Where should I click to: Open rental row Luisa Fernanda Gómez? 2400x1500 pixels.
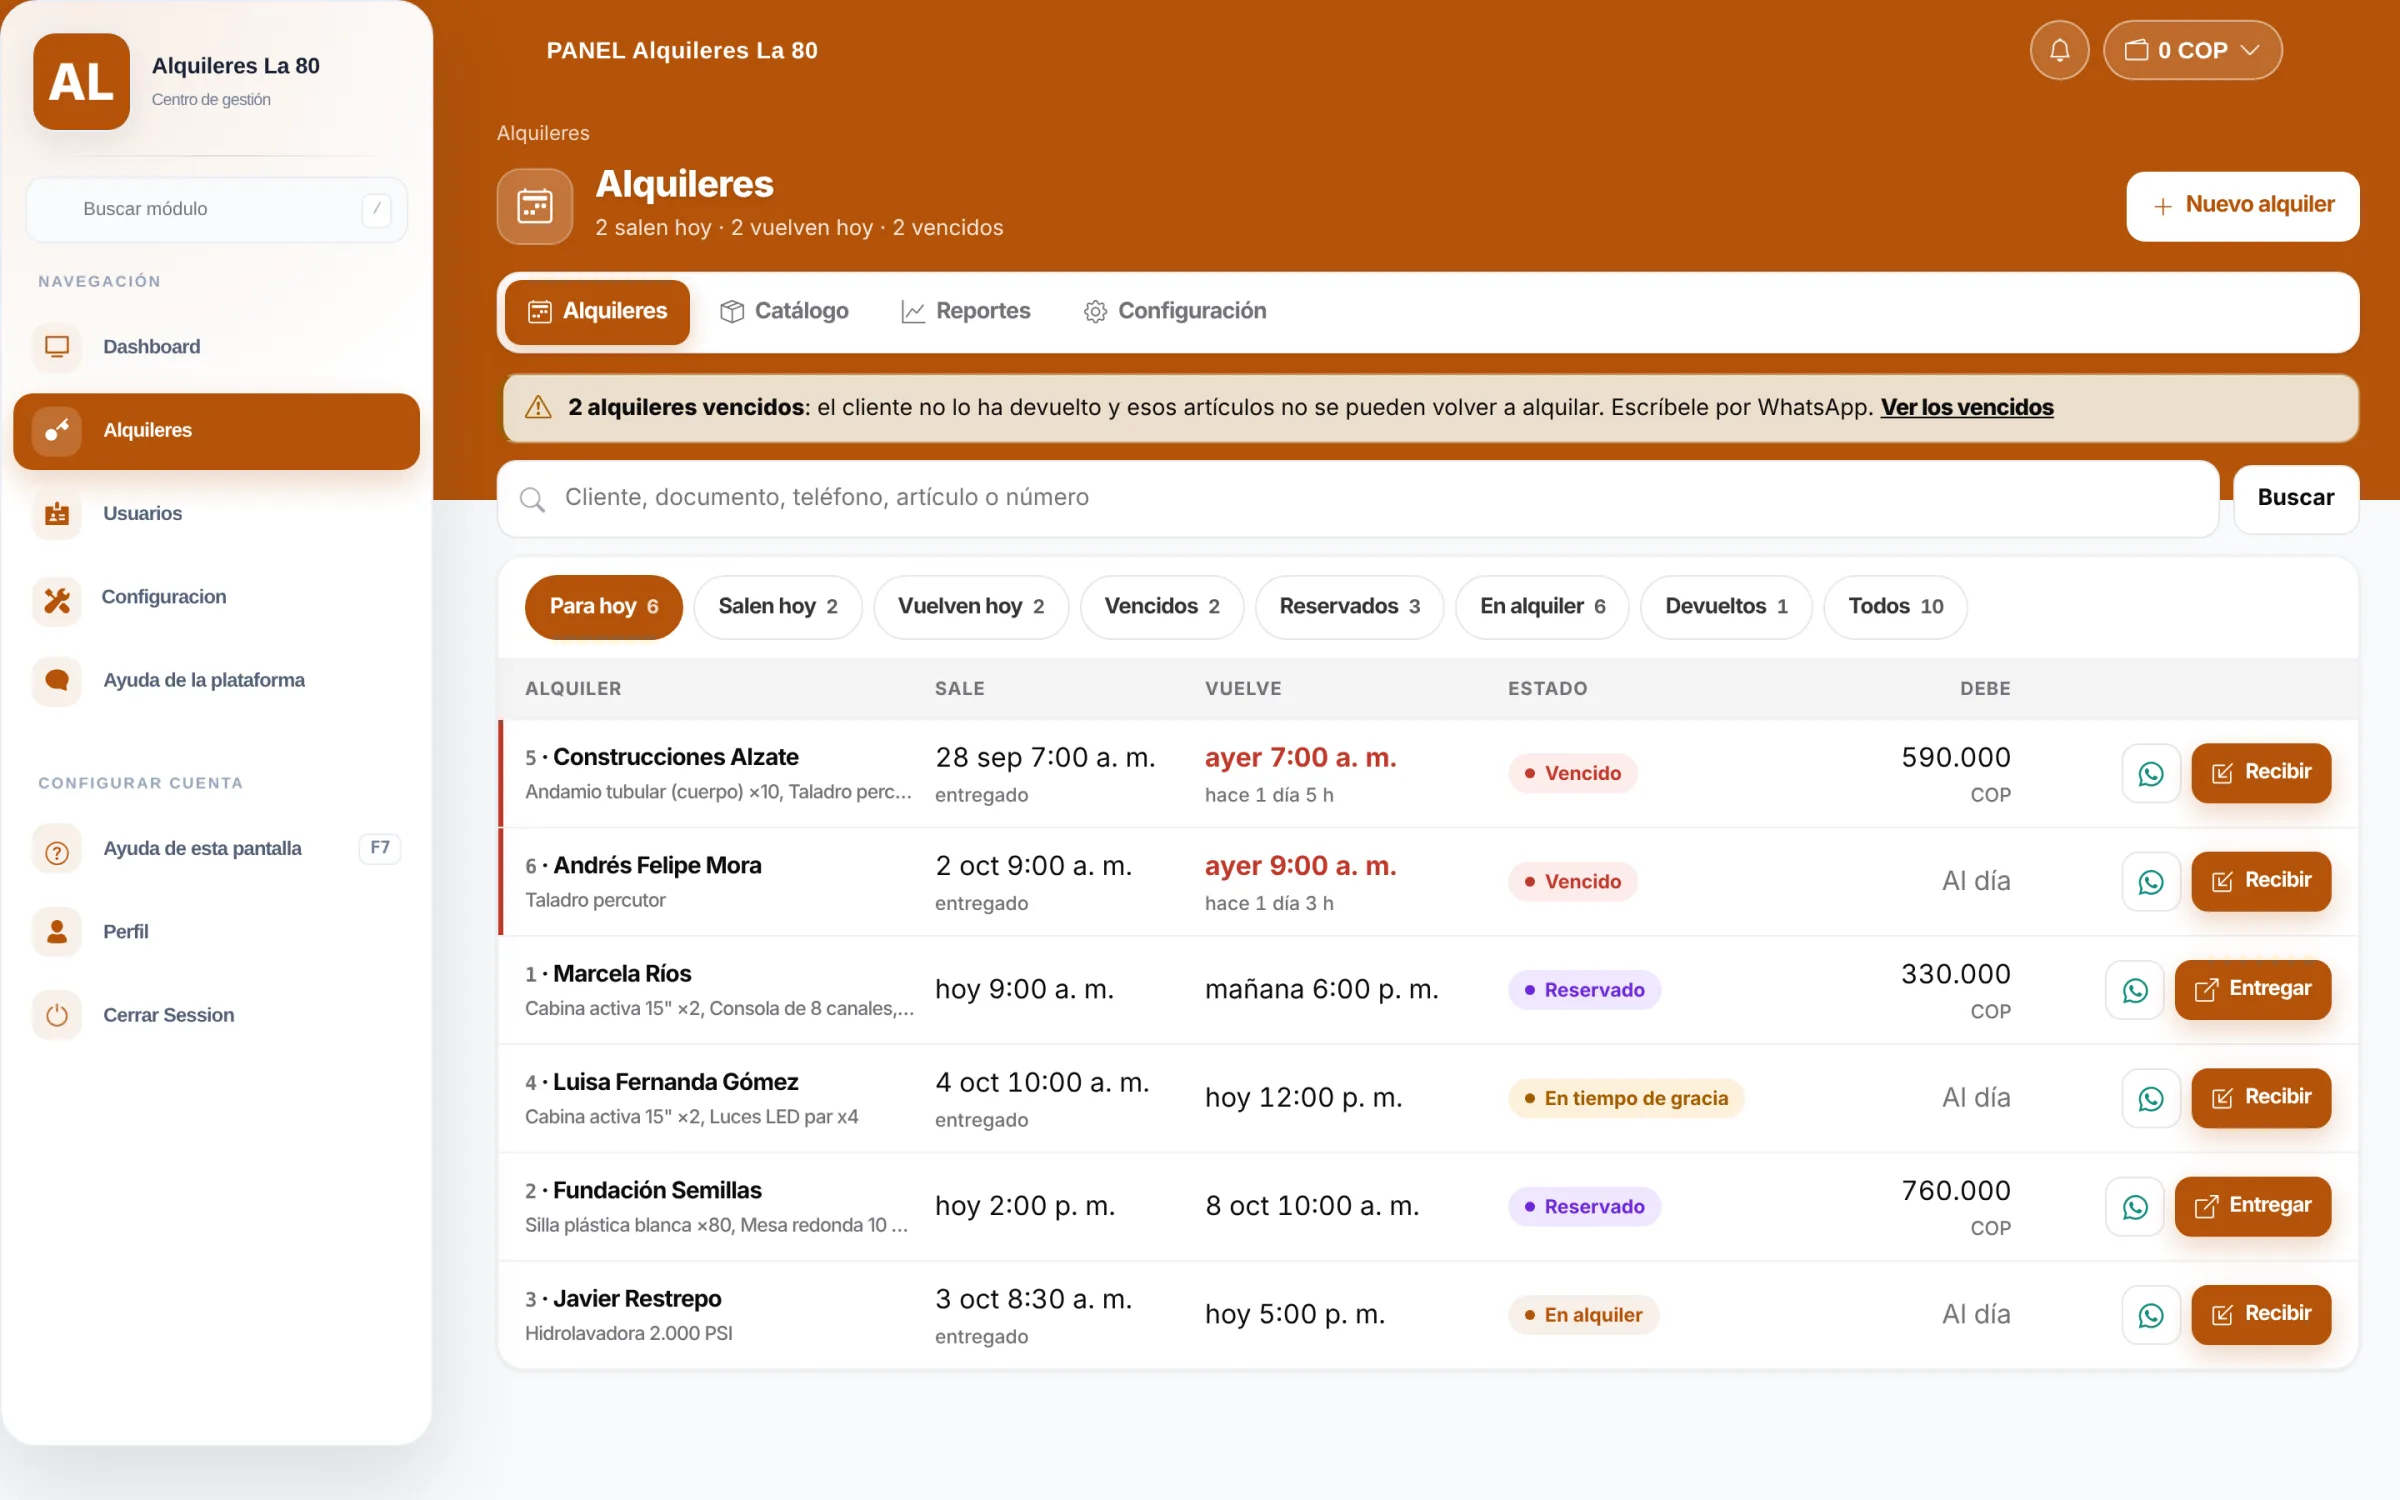[x=1428, y=1098]
